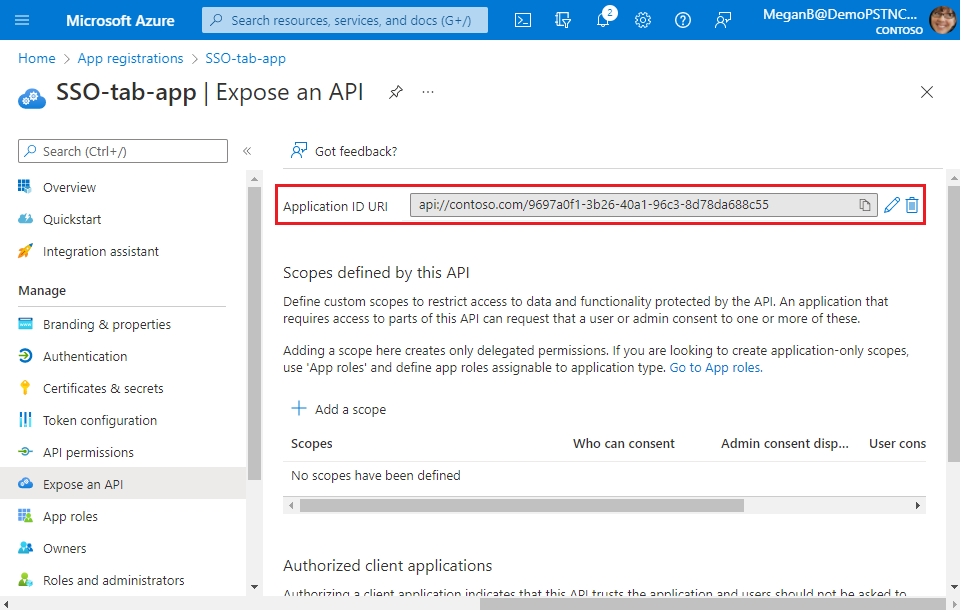
Task: Click the Integration assistant rocket icon
Action: pos(25,250)
